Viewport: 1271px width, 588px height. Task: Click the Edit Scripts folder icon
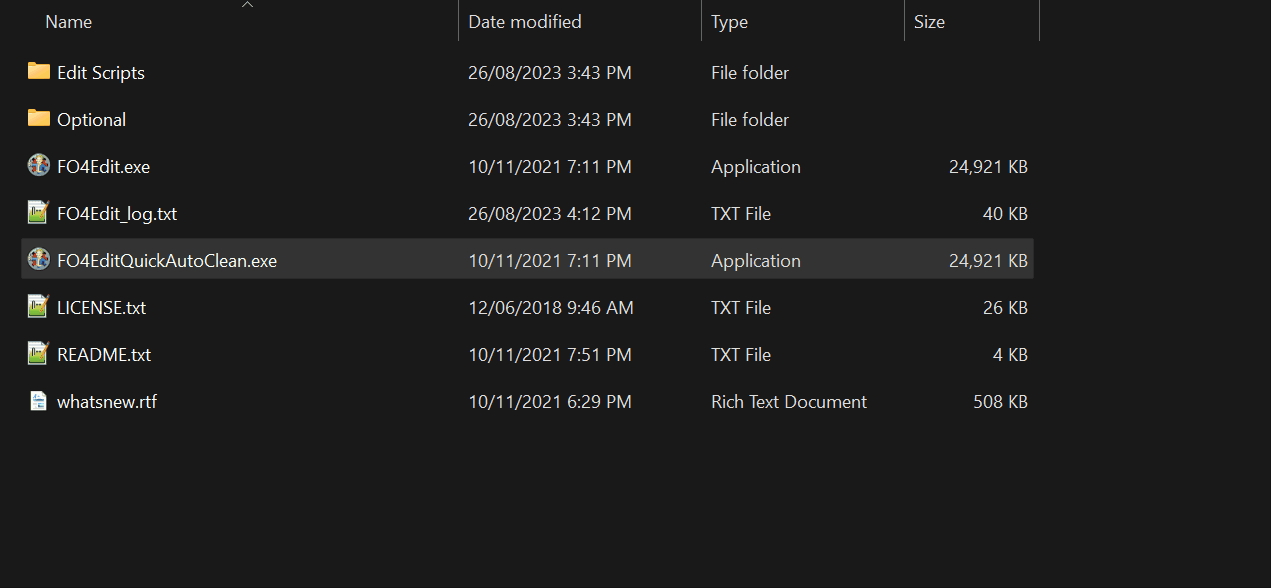[39, 72]
